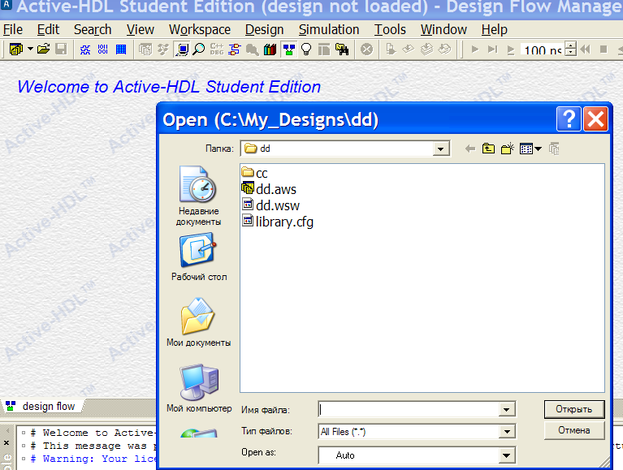623x470 pixels.
Task: Click the blue 101 binary pattern toolbar icon
Action: (103, 49)
